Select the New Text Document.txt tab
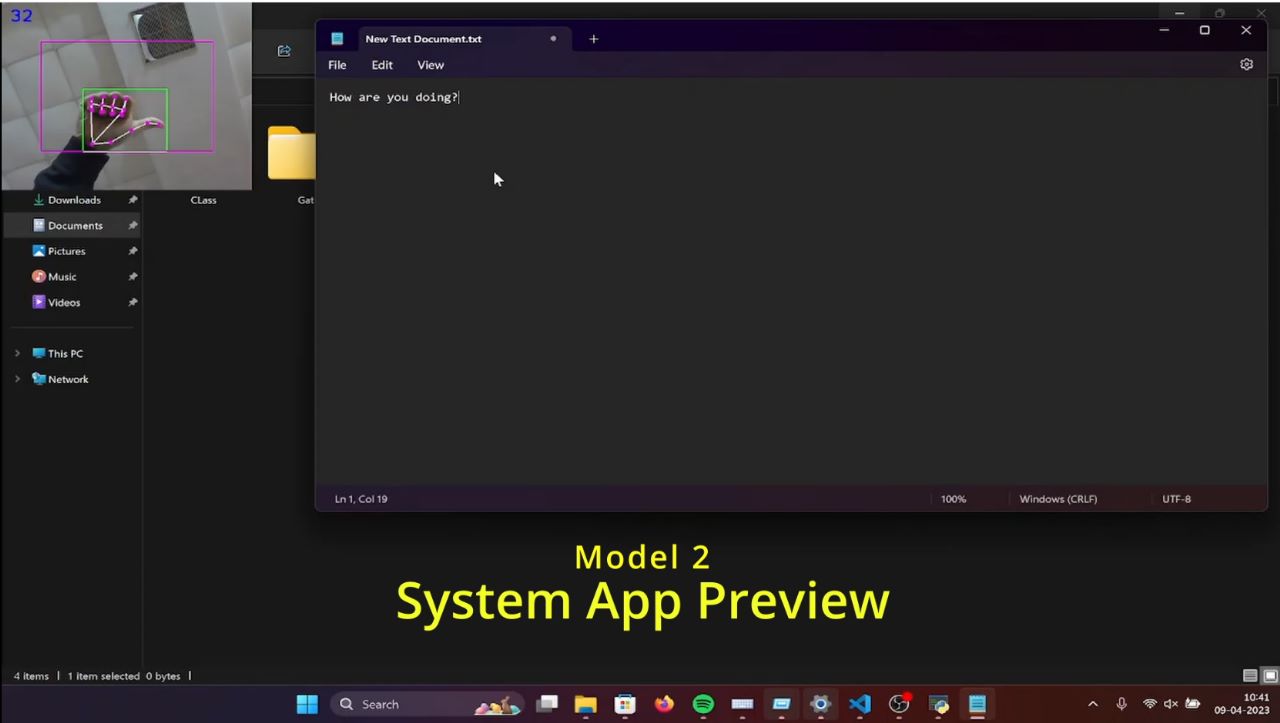 (x=465, y=39)
